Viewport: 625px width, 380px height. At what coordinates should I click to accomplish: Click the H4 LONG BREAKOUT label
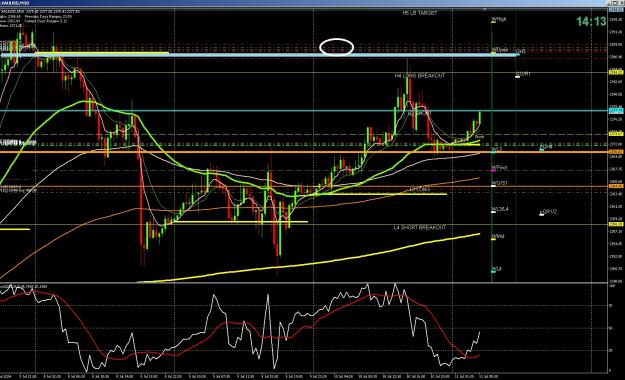point(420,75)
